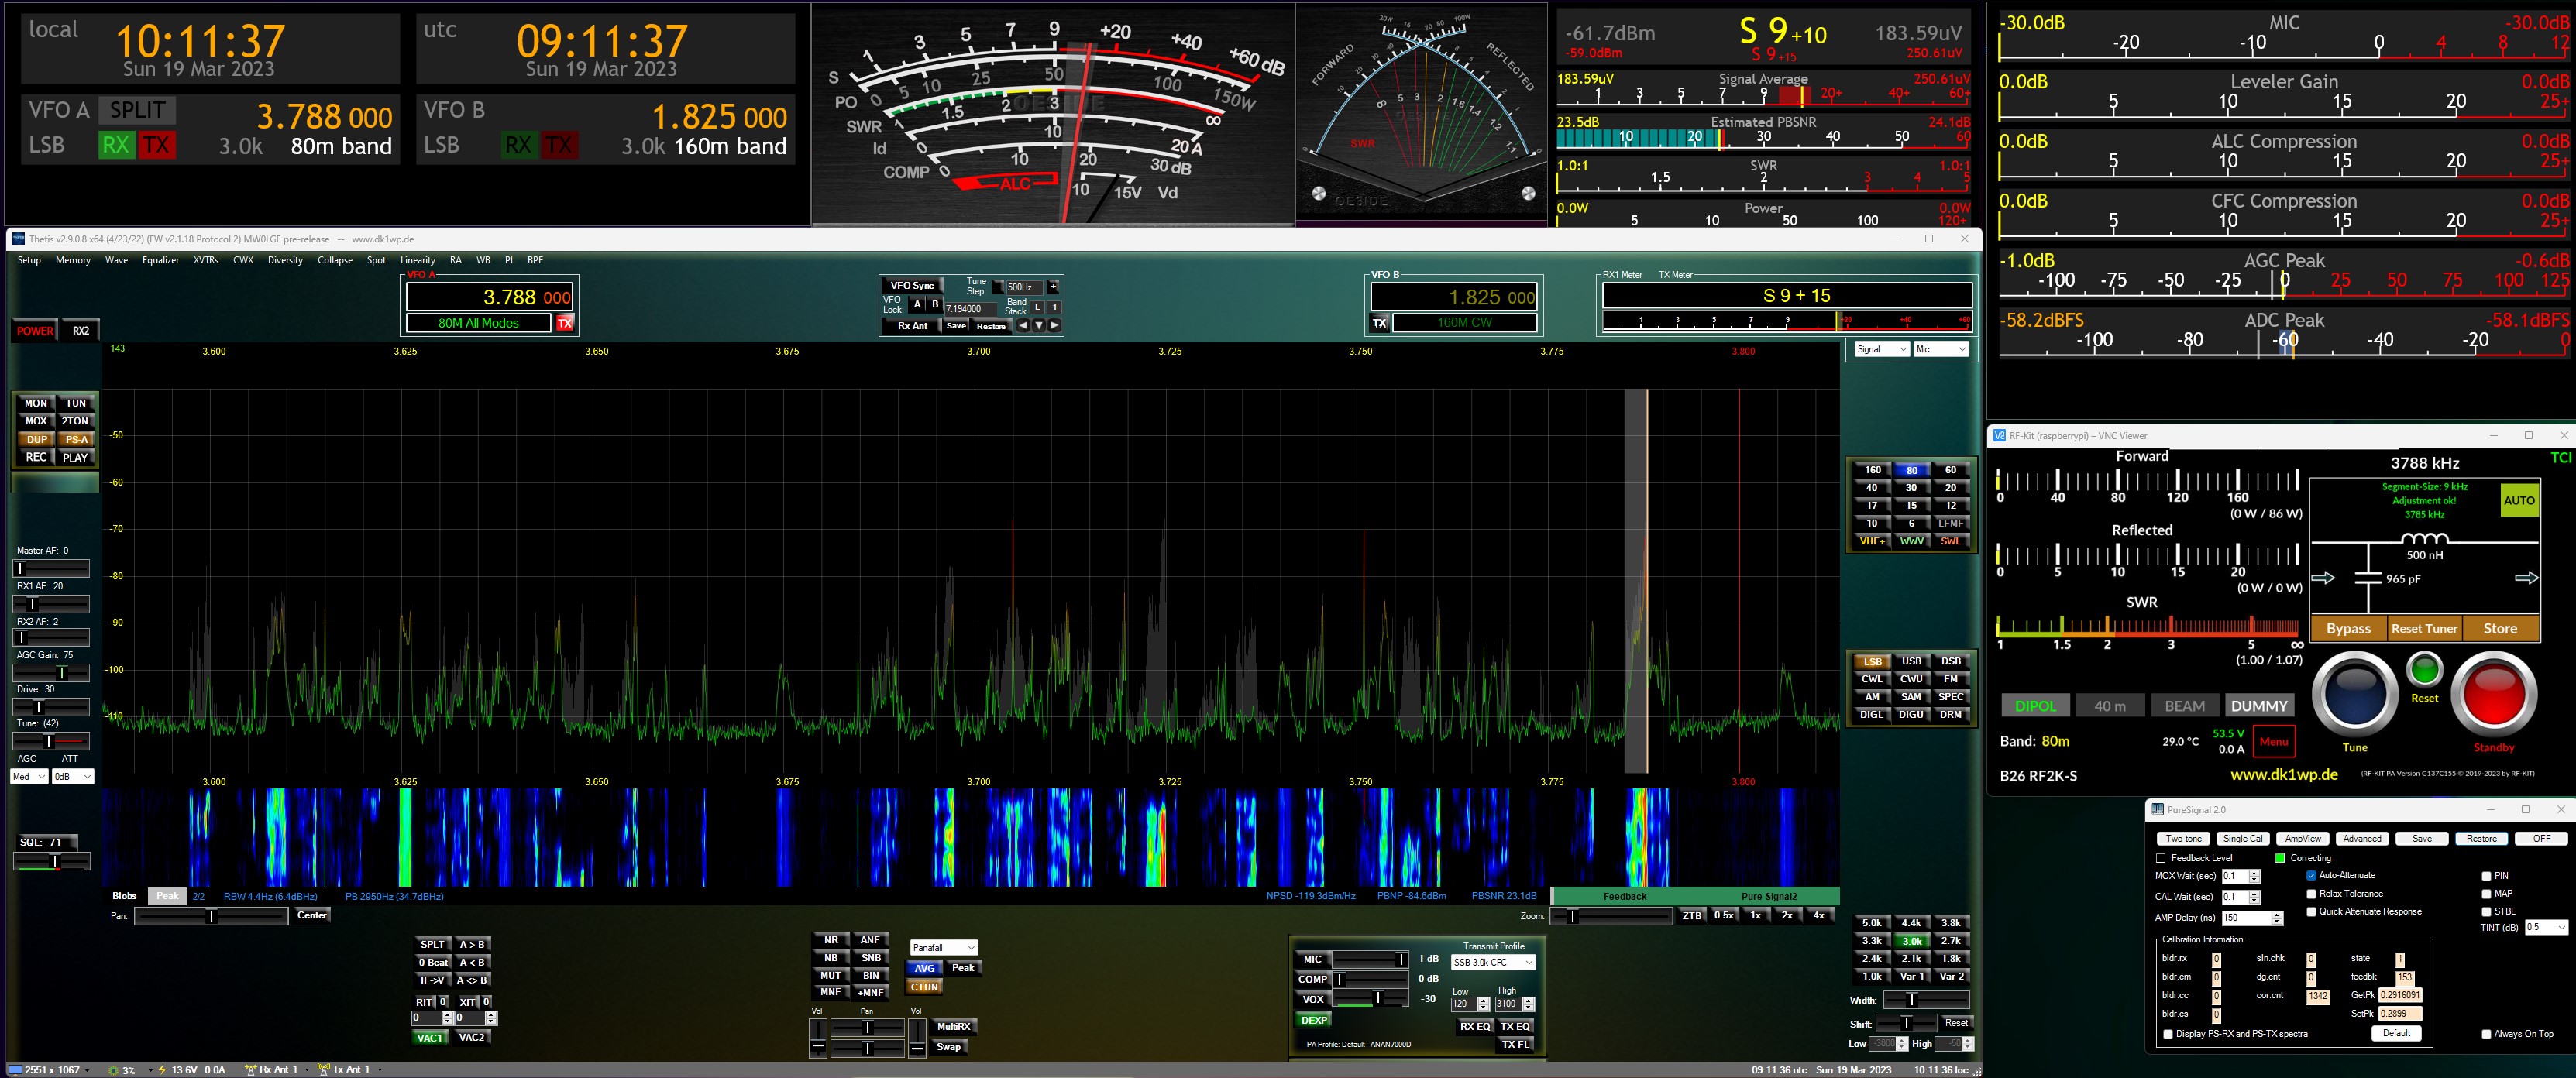Click the CPU usage chip icon in status bar
2576x1078 pixels.
pos(113,1070)
